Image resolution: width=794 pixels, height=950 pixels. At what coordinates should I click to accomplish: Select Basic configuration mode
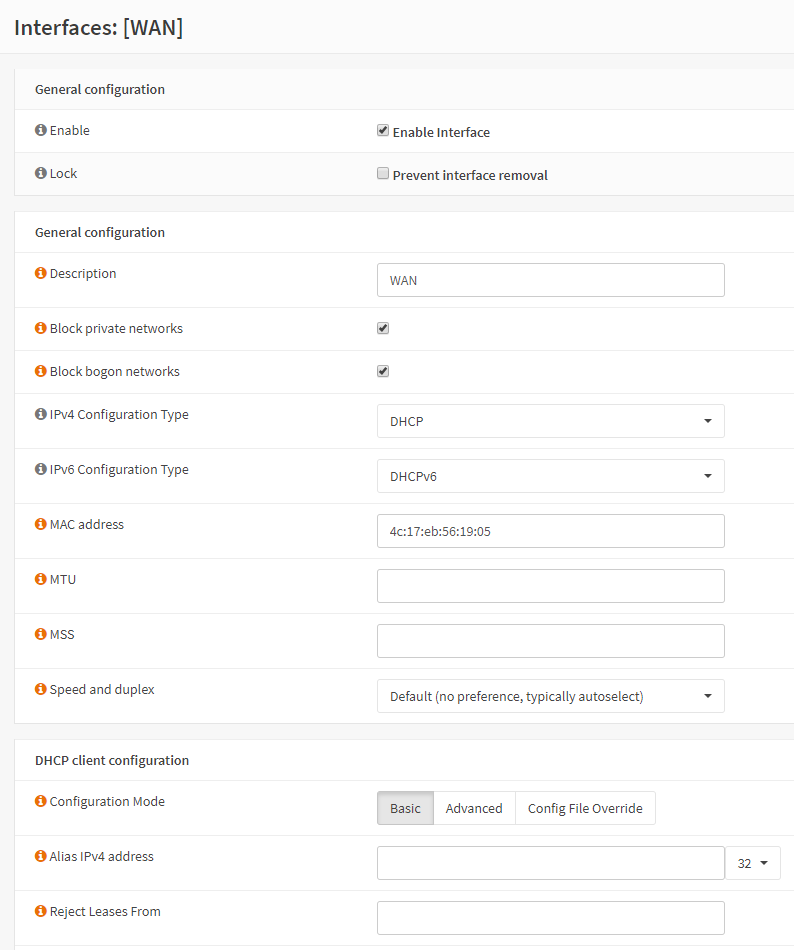coord(405,808)
